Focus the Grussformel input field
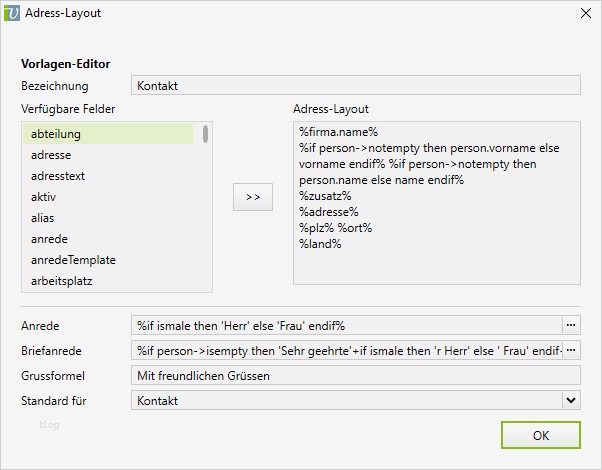The image size is (602, 470). coord(355,375)
